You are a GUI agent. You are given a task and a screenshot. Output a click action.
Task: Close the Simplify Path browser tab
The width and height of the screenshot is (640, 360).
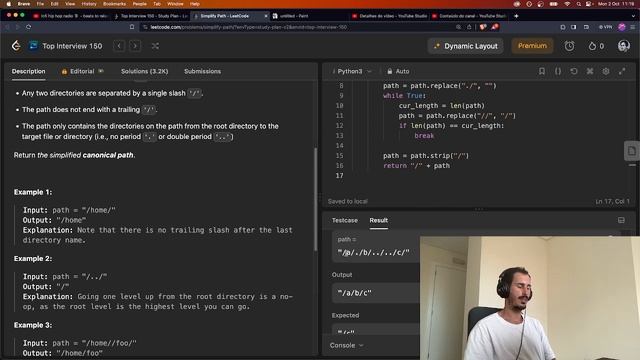[x=266, y=16]
